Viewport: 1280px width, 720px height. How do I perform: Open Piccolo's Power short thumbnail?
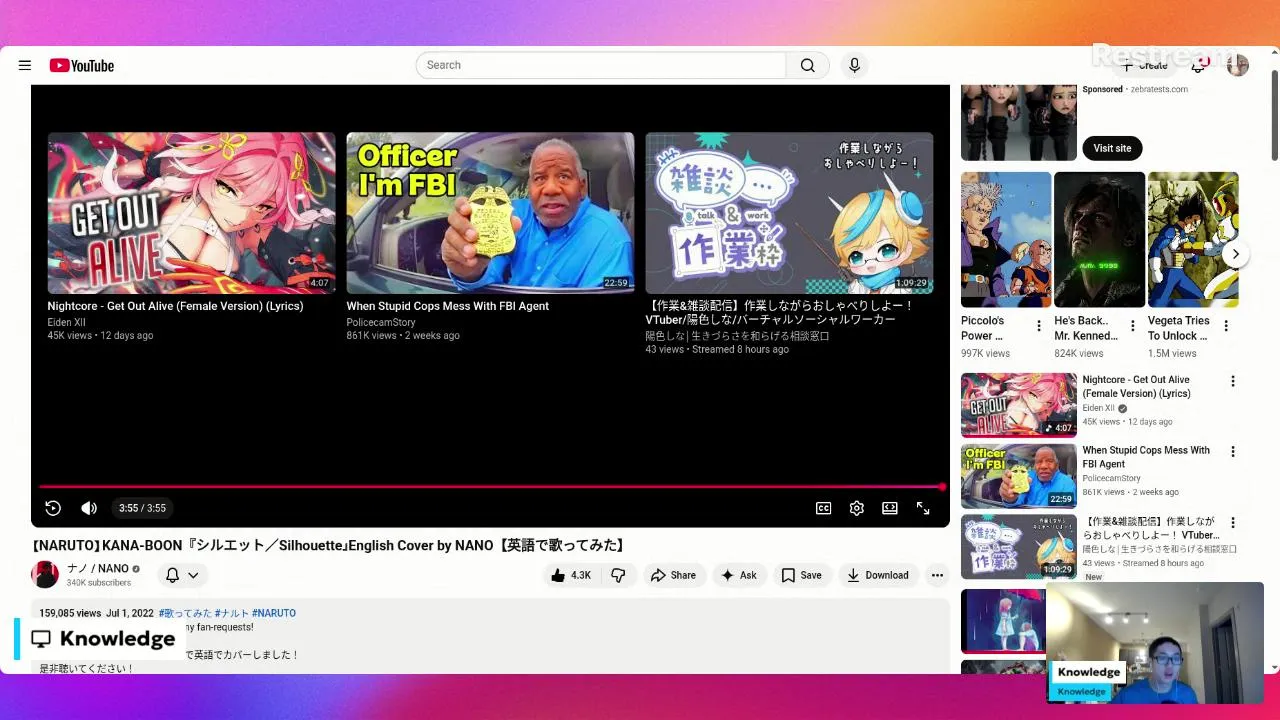pyautogui.click(x=1006, y=240)
